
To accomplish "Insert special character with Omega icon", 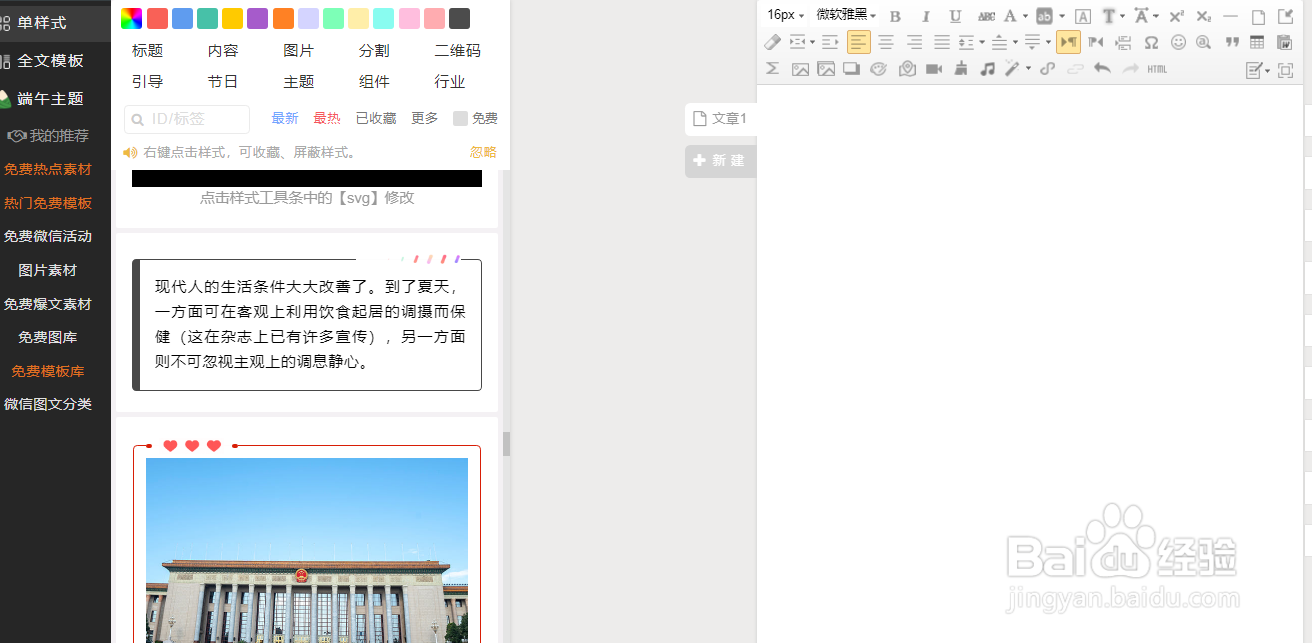I will (x=1151, y=42).
